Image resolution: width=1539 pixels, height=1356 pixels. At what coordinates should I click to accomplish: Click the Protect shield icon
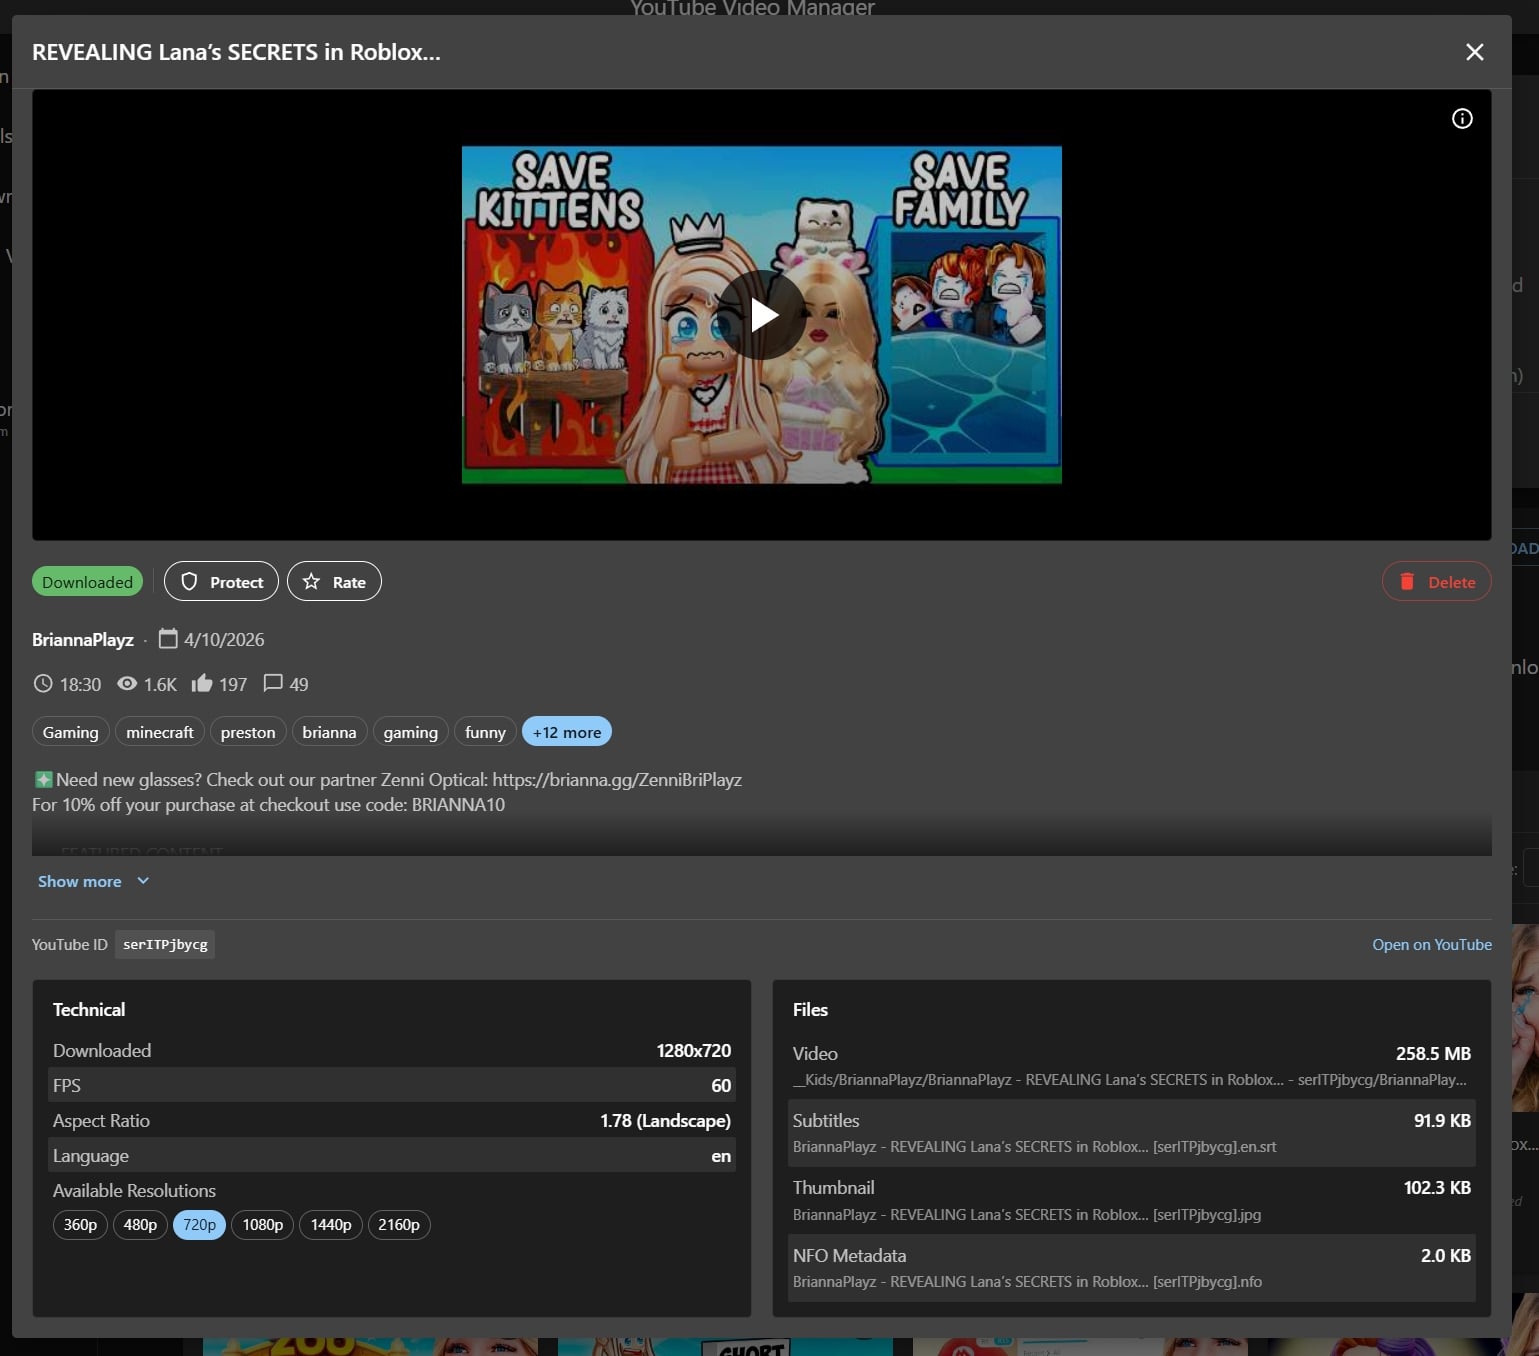[x=191, y=581]
